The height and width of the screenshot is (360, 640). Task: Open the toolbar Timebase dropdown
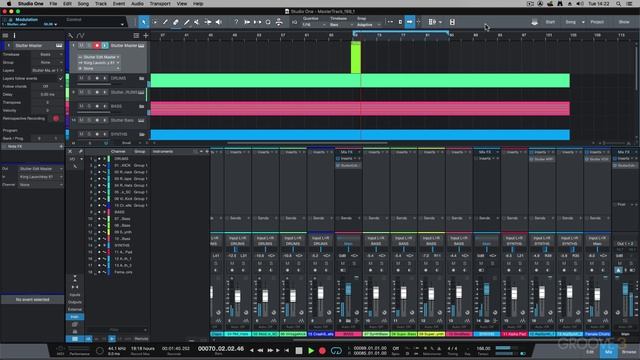click(x=340, y=25)
